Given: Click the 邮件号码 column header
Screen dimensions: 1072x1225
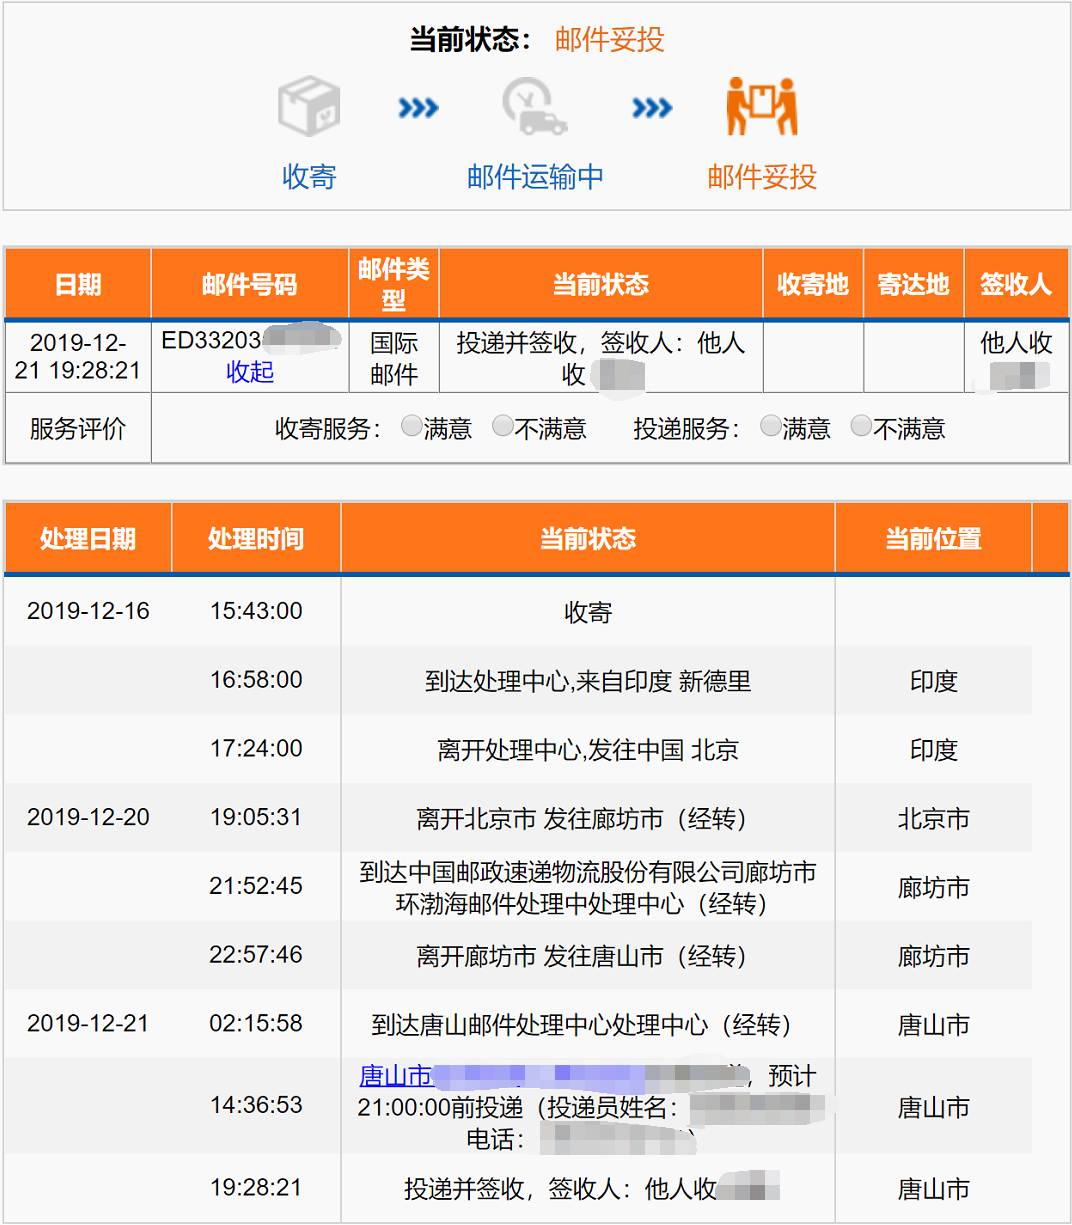Looking at the screenshot, I should coord(249,285).
